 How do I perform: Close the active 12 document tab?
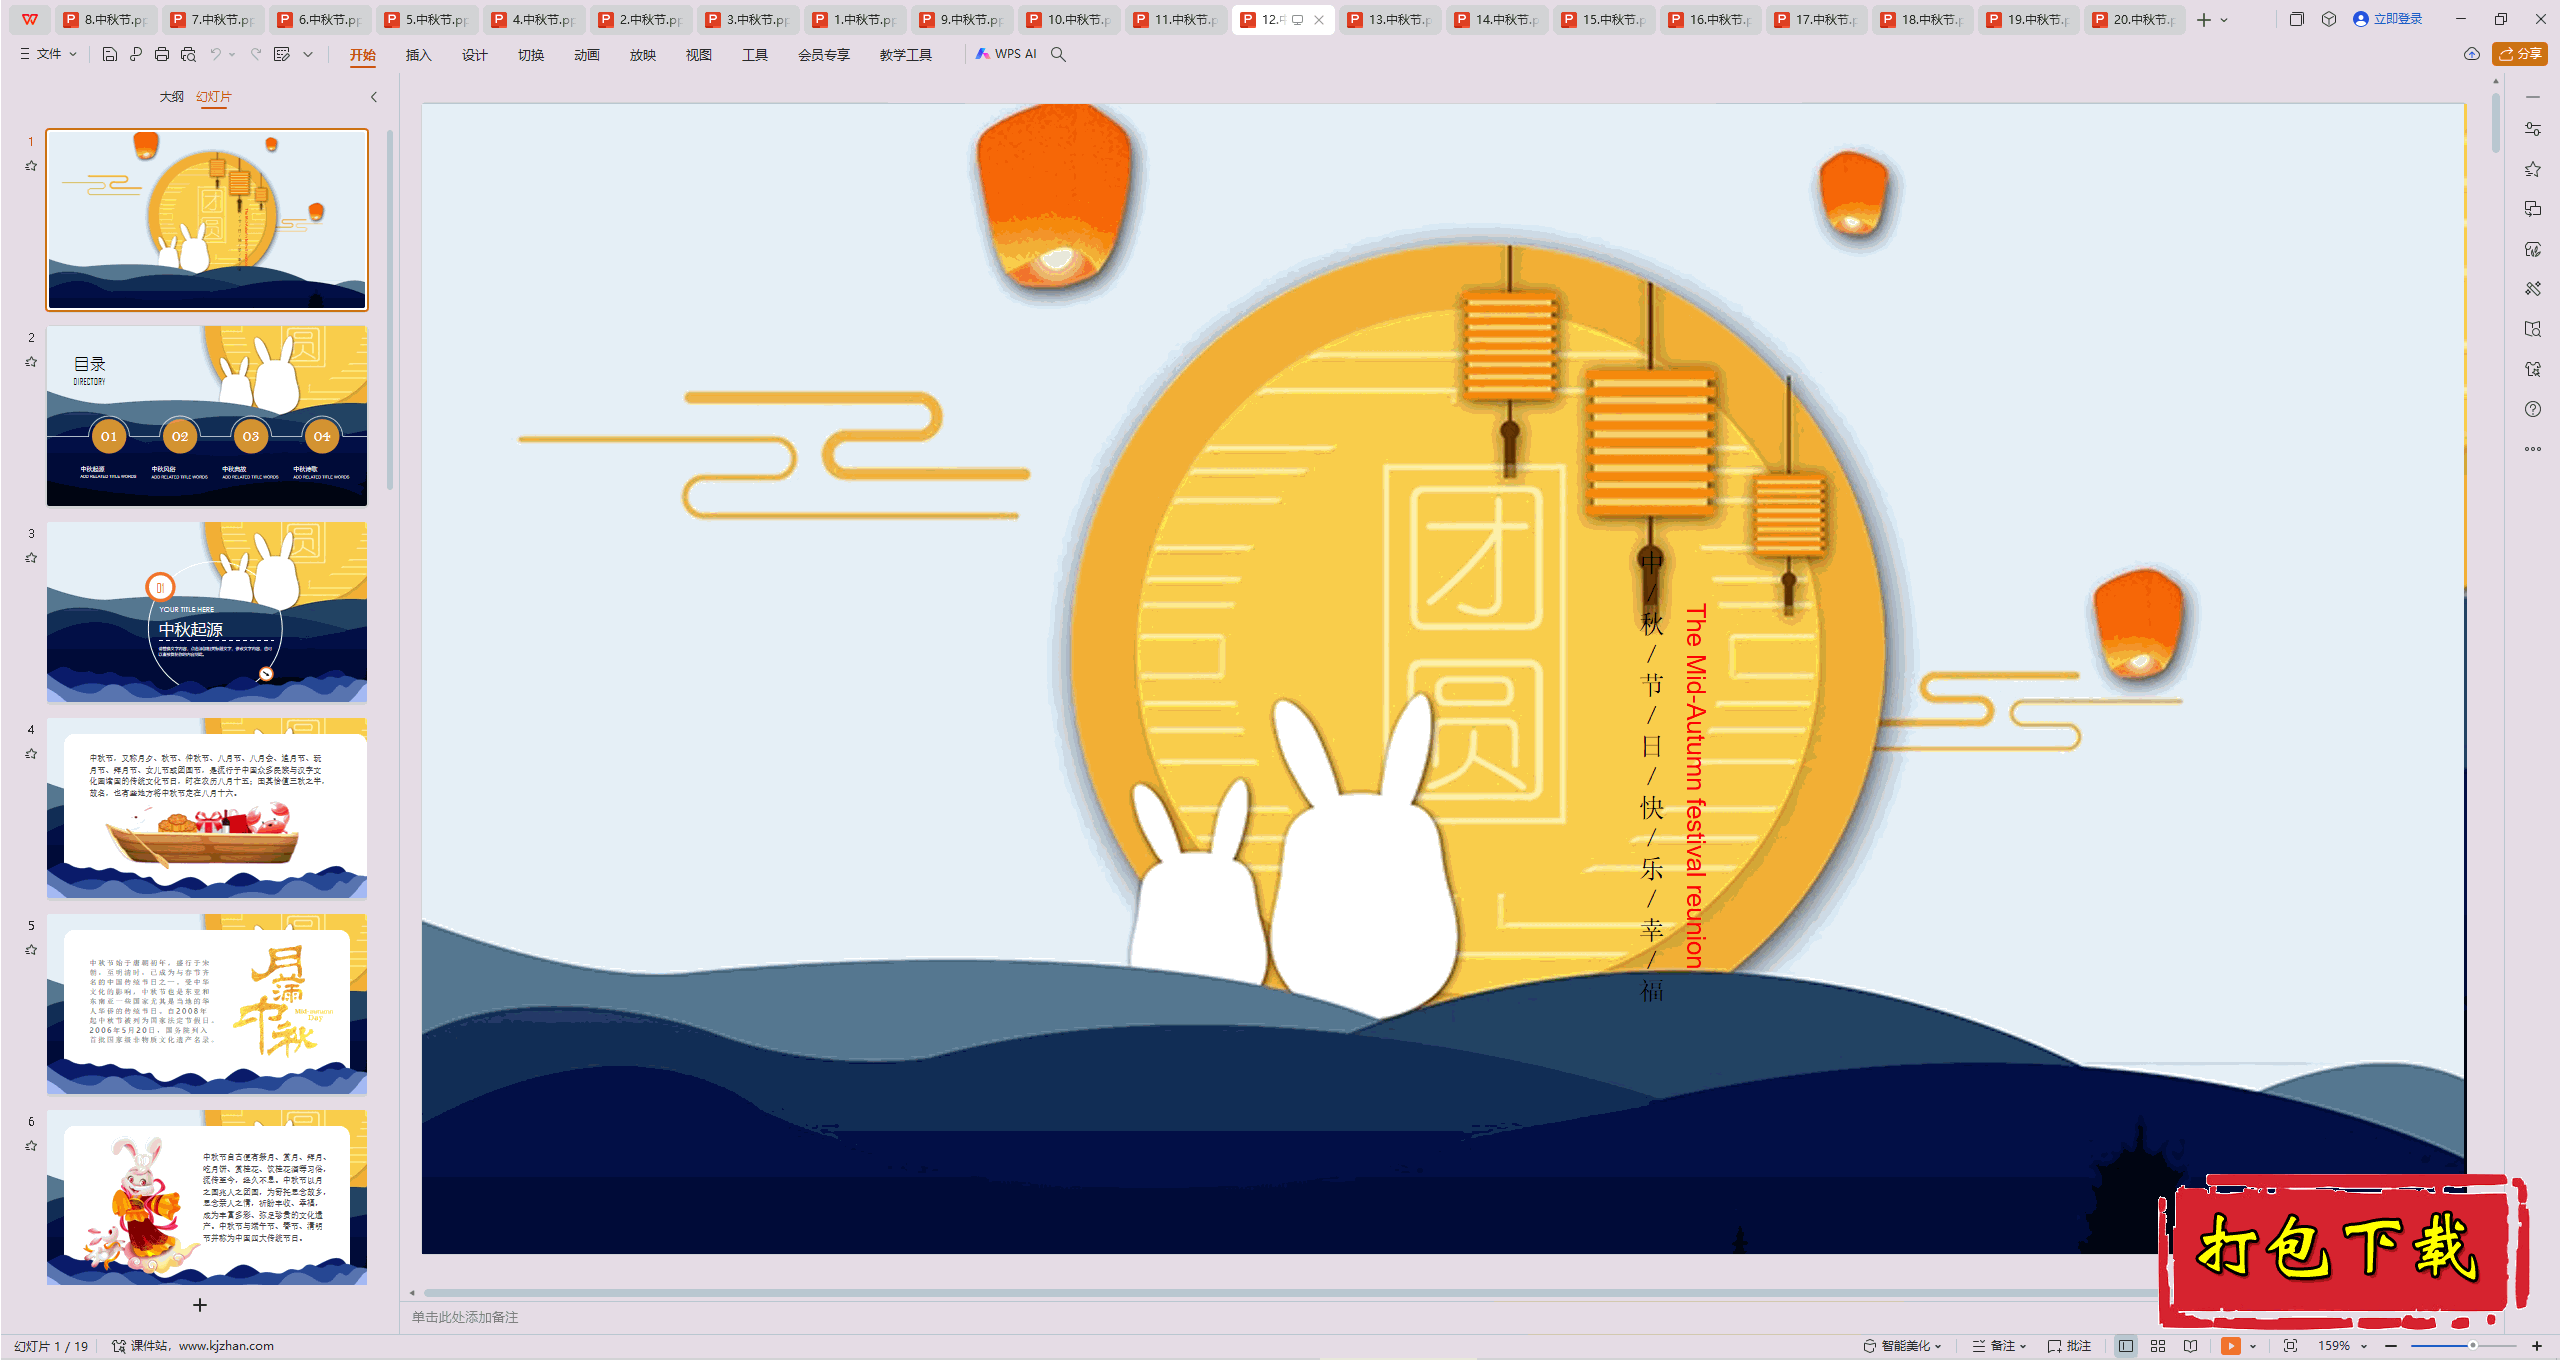point(1319,19)
